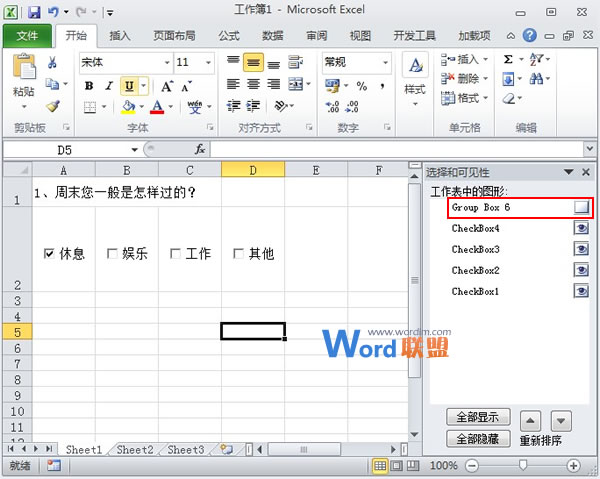The height and width of the screenshot is (479, 600).
Task: Click the insert function fx icon
Action: 199,149
